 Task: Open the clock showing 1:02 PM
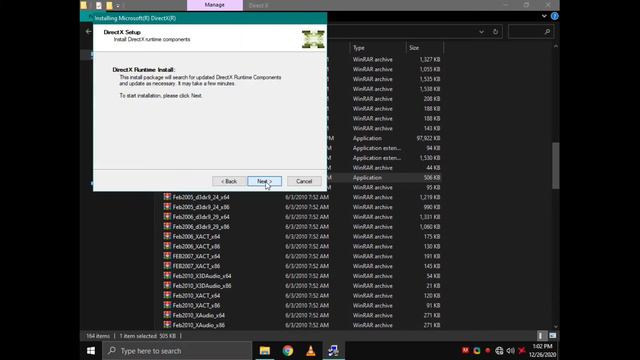click(x=542, y=351)
